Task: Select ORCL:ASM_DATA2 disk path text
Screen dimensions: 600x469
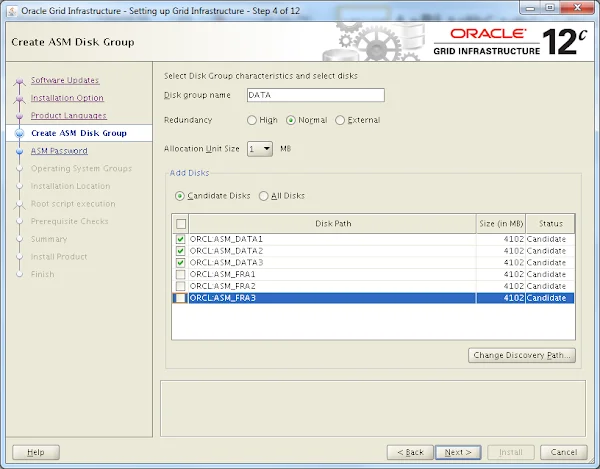Action: click(x=227, y=251)
